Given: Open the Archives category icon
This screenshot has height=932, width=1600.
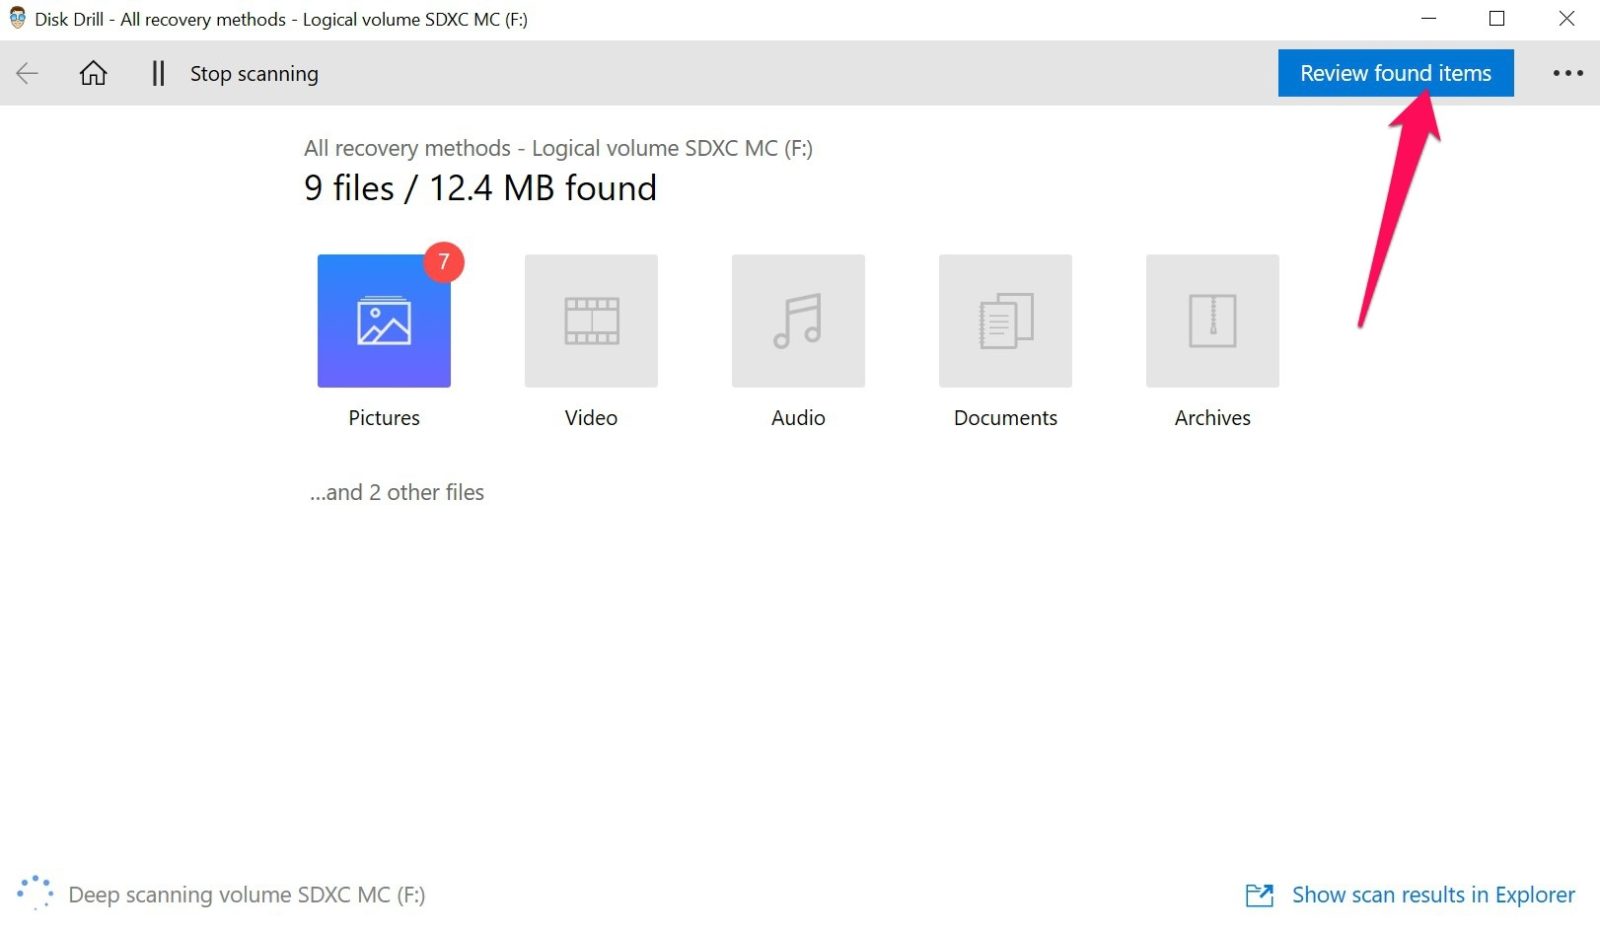Looking at the screenshot, I should click(x=1212, y=320).
